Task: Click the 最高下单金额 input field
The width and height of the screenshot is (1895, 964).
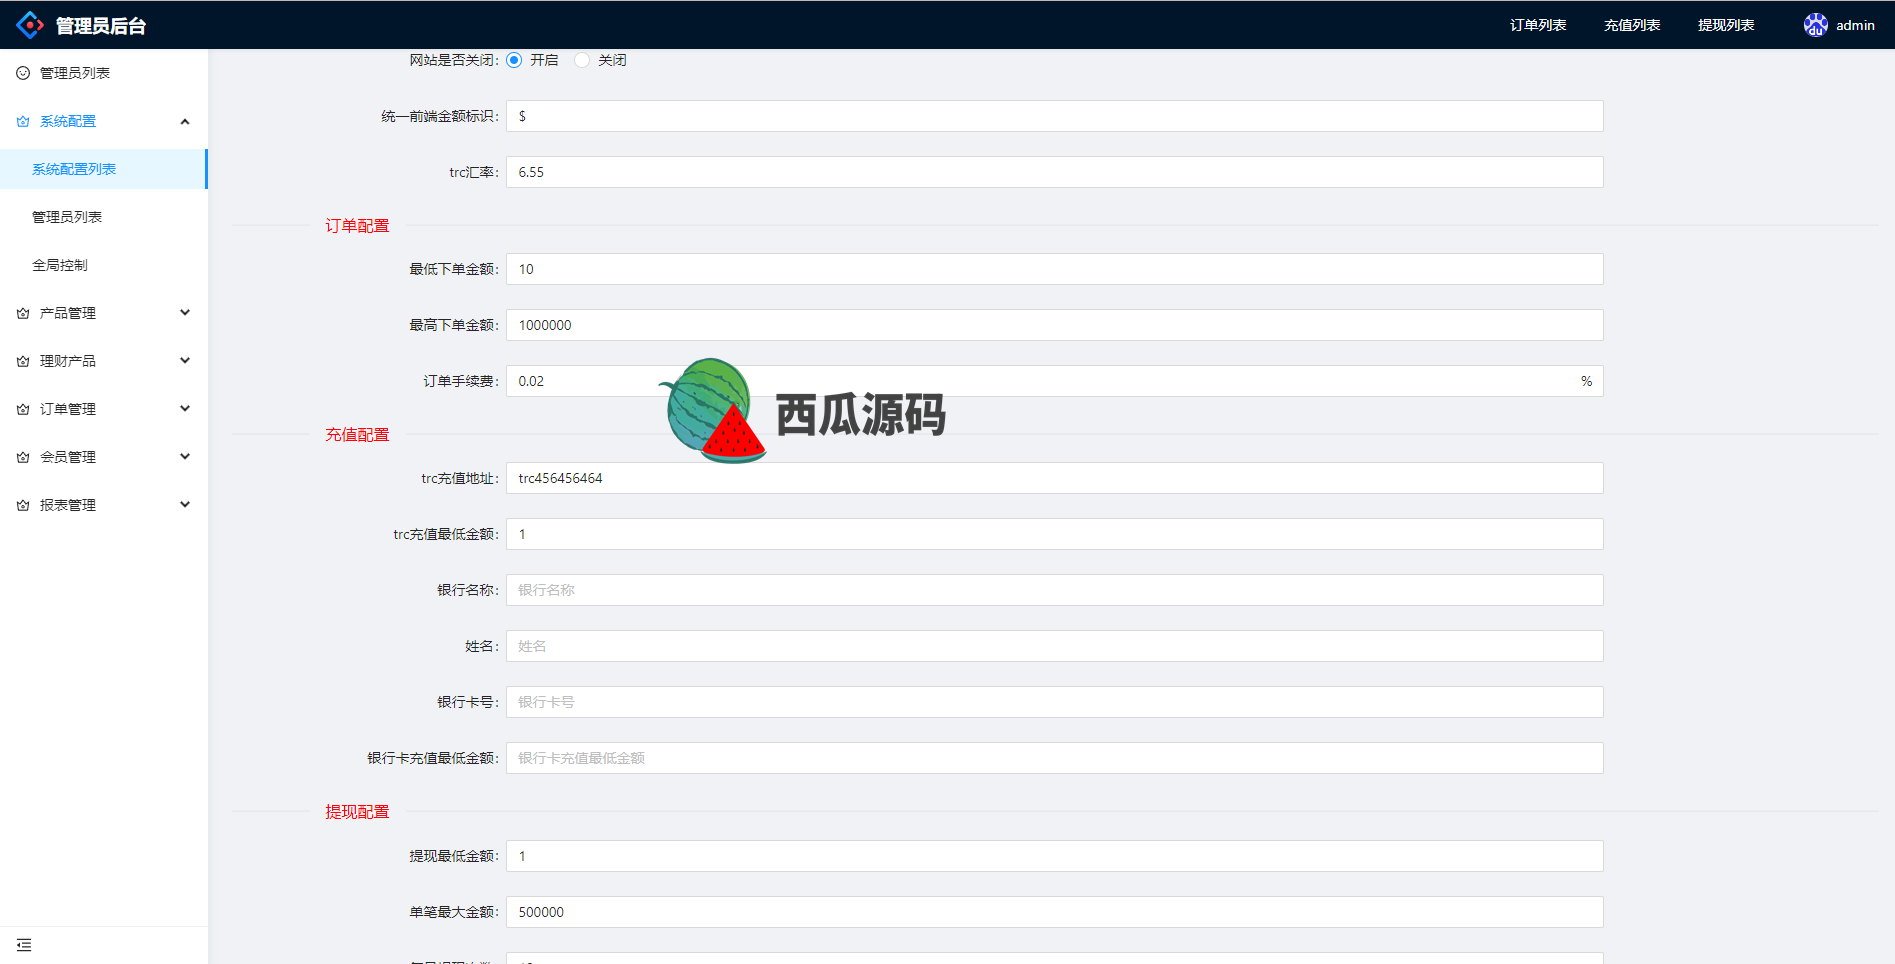Action: pyautogui.click(x=1055, y=325)
